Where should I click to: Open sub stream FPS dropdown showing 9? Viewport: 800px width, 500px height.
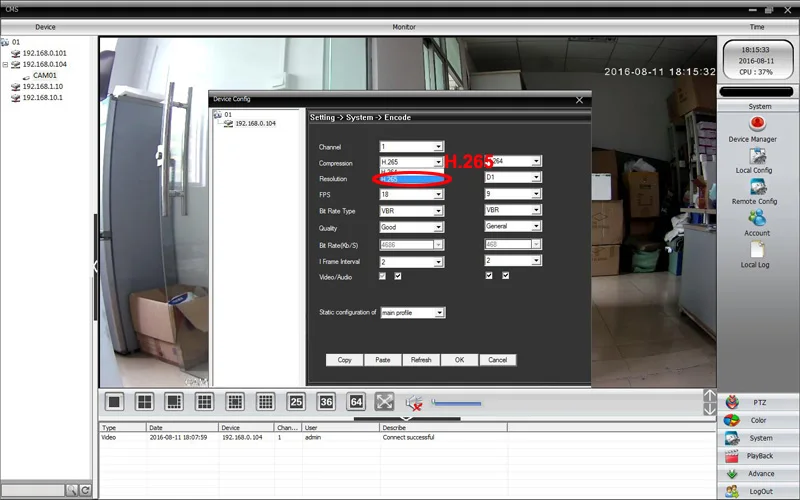pyautogui.click(x=513, y=194)
